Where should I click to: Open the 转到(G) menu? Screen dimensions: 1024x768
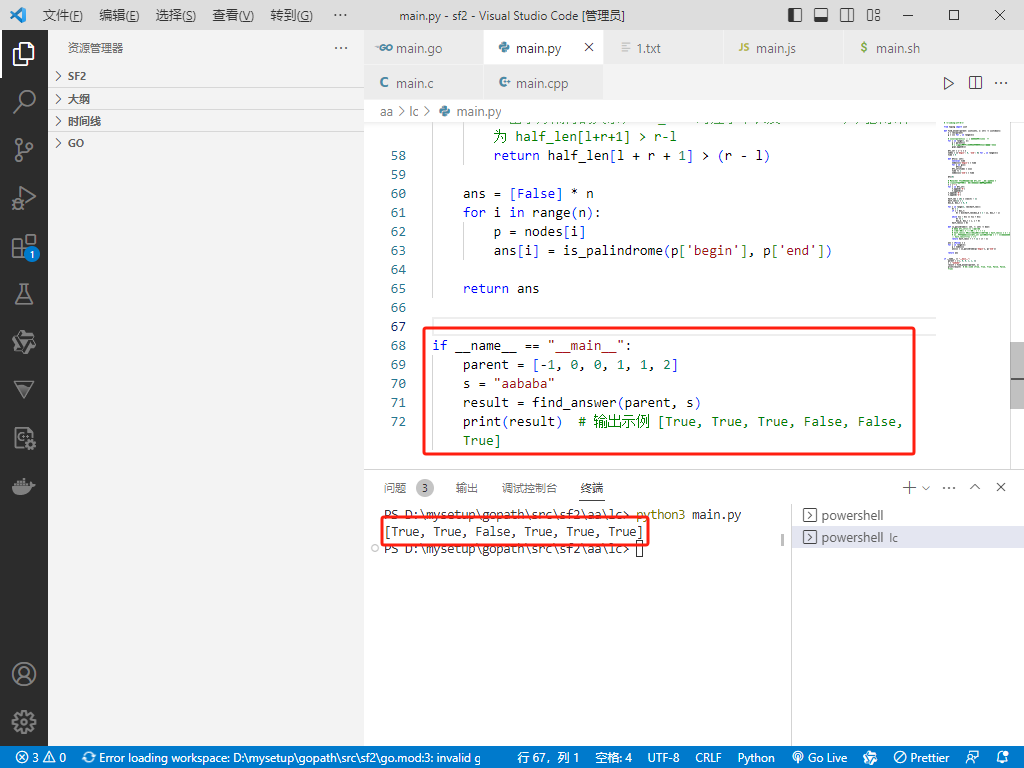pyautogui.click(x=291, y=15)
